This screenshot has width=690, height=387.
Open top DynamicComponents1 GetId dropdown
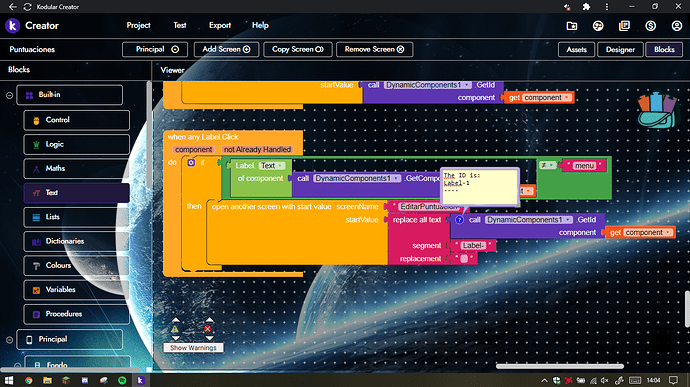tap(428, 85)
